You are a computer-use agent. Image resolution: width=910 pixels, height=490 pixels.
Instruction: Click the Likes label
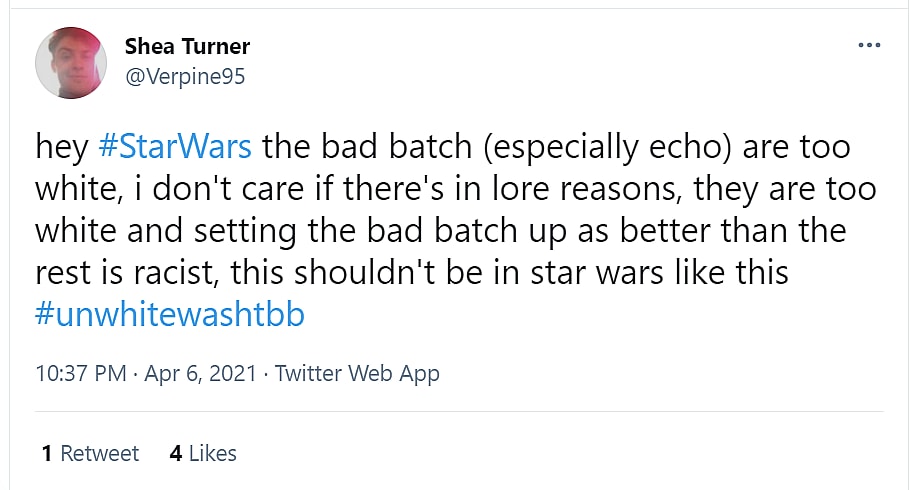pos(212,453)
